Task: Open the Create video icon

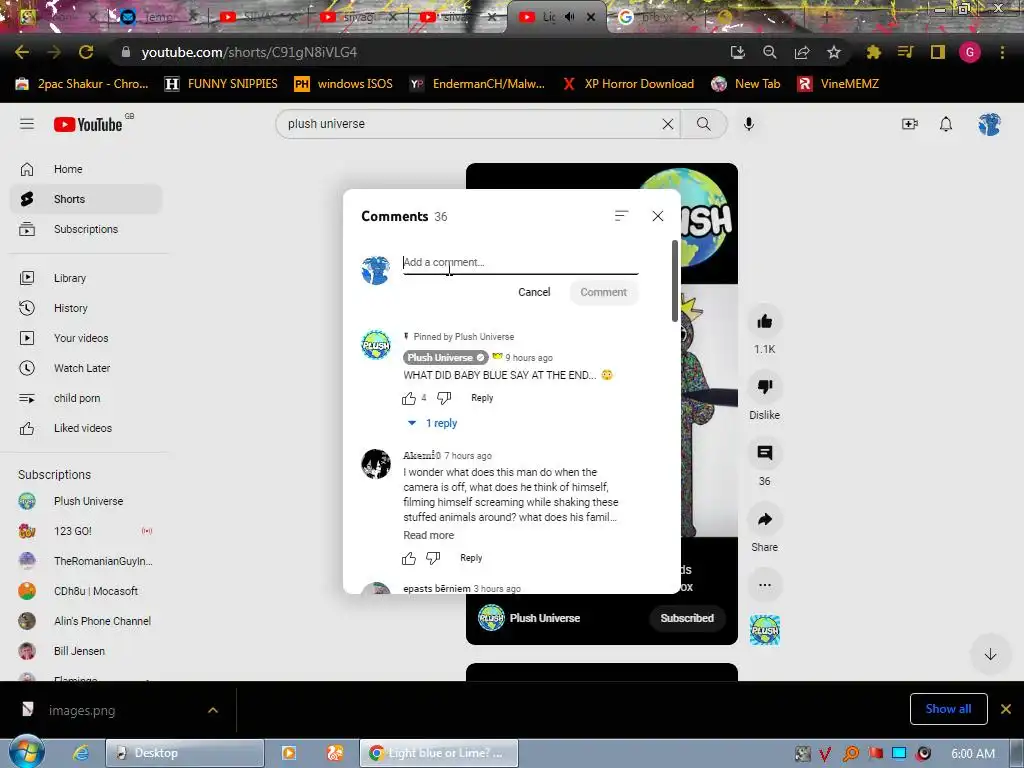Action: [x=910, y=124]
